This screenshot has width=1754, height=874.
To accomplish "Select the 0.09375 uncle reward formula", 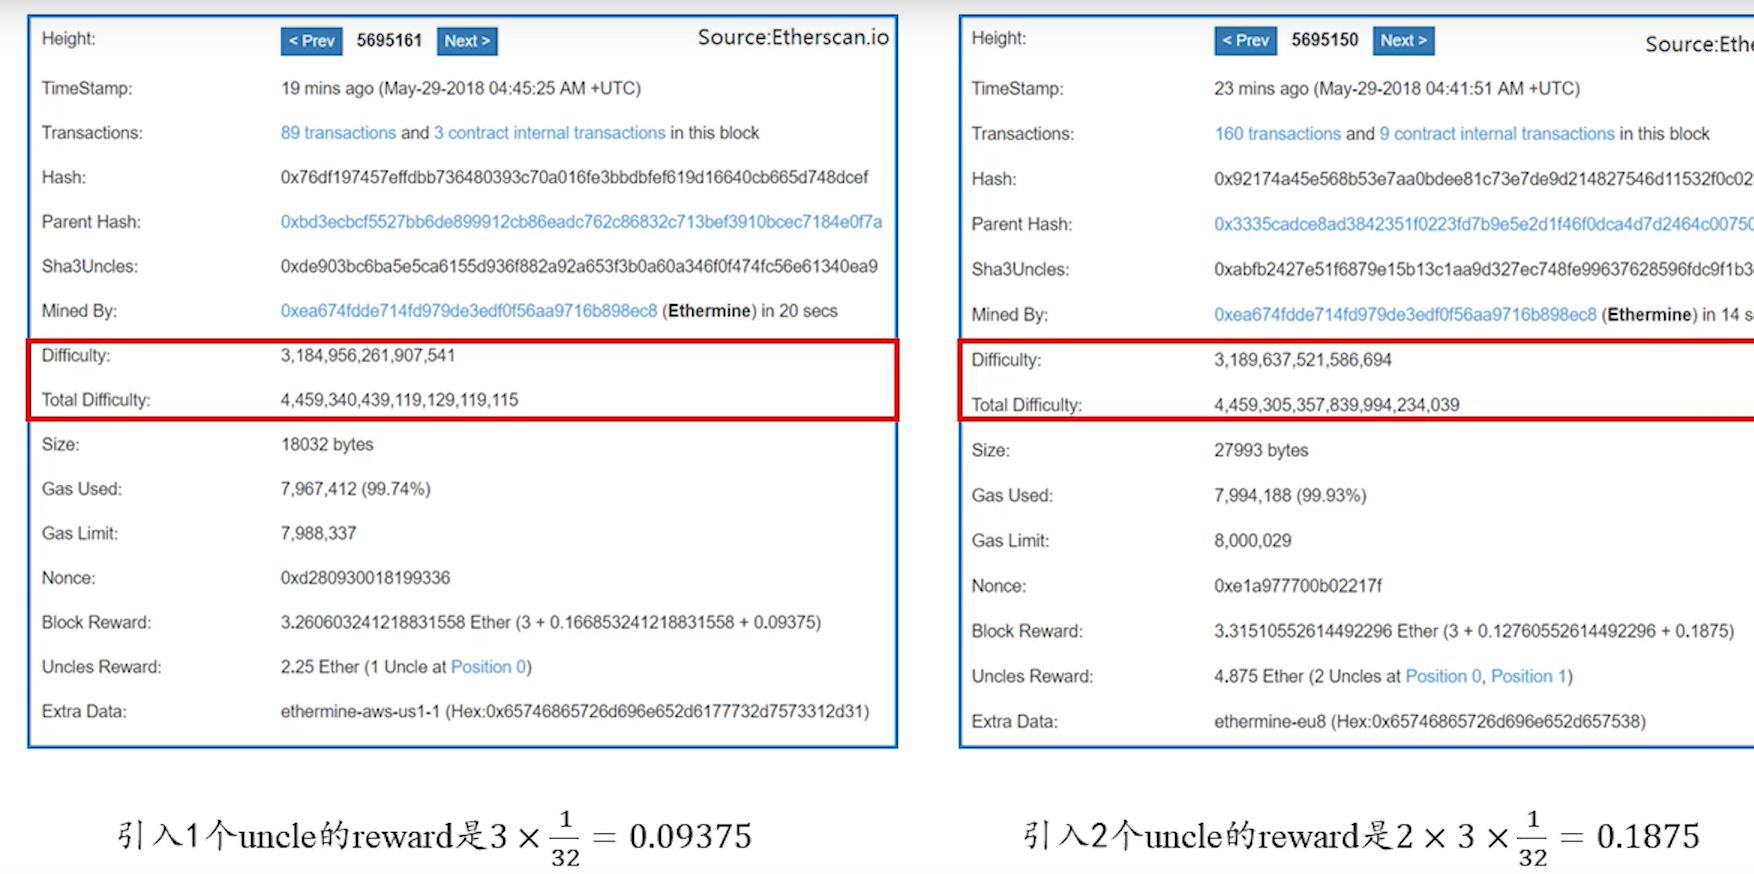I will [x=435, y=837].
